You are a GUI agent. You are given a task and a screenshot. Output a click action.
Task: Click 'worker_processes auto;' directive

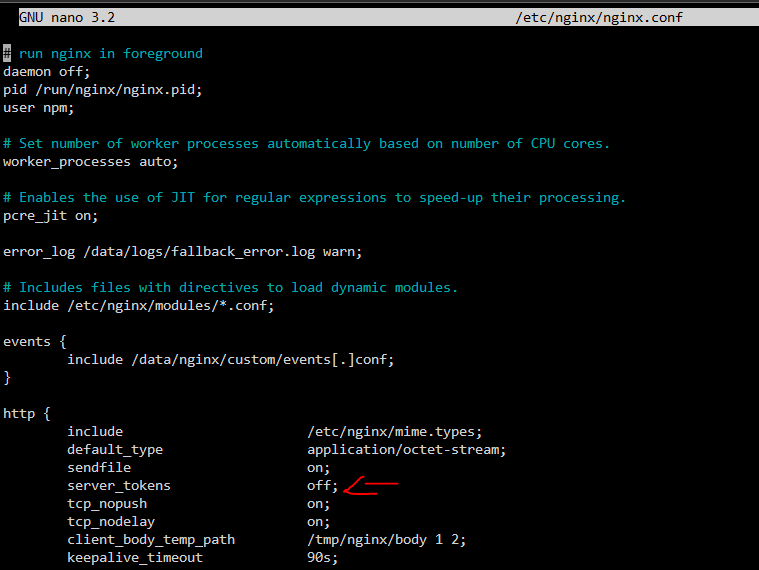coord(91,162)
